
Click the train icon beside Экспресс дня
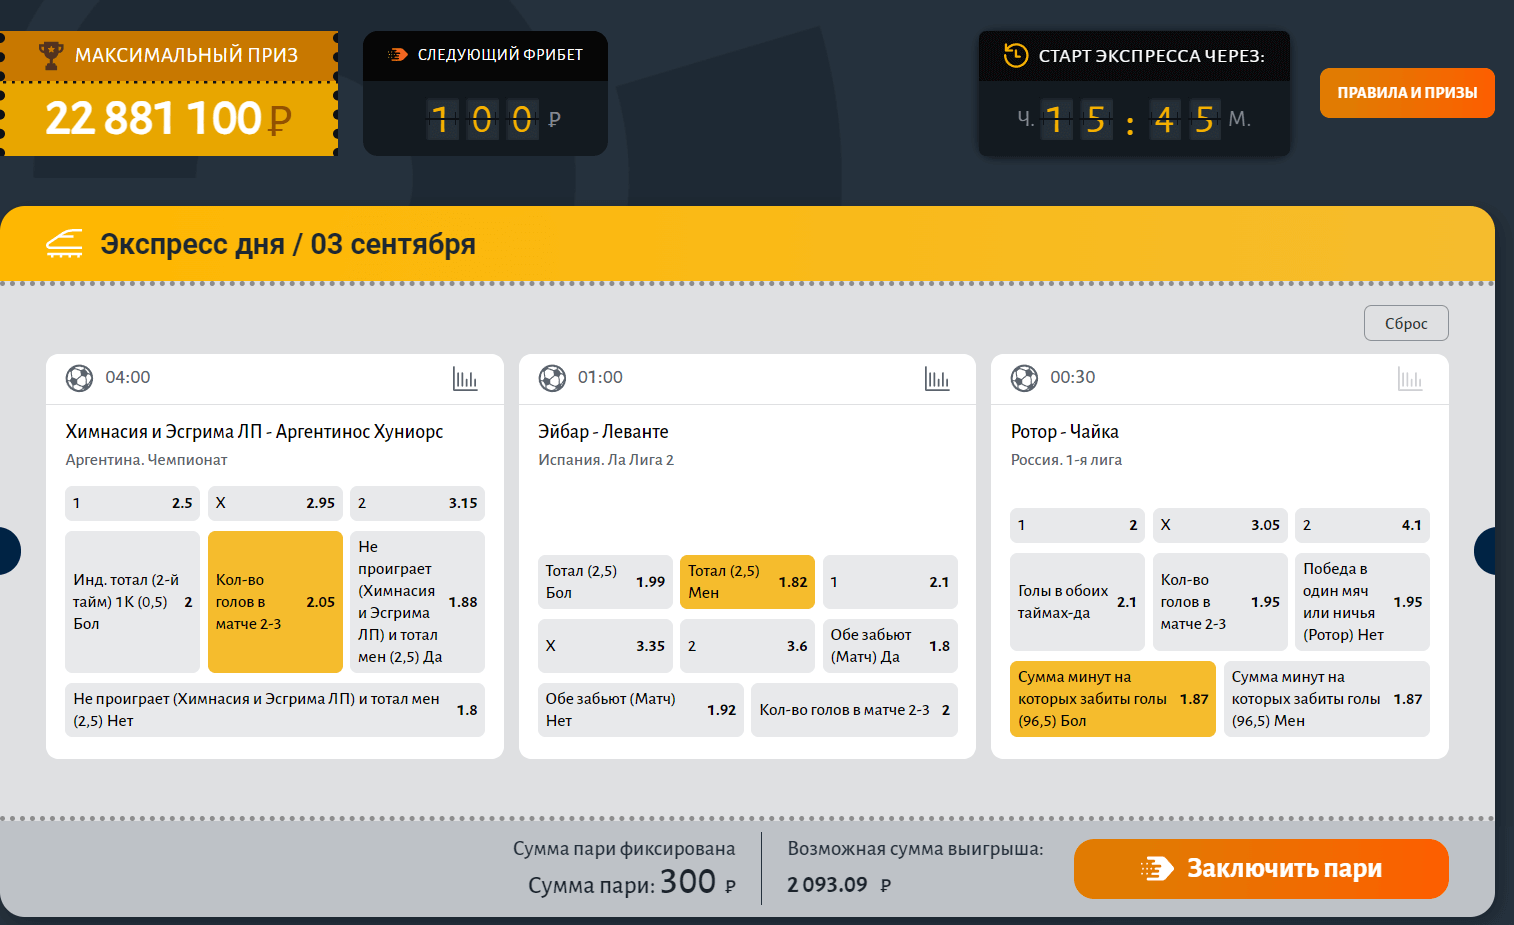coord(65,243)
